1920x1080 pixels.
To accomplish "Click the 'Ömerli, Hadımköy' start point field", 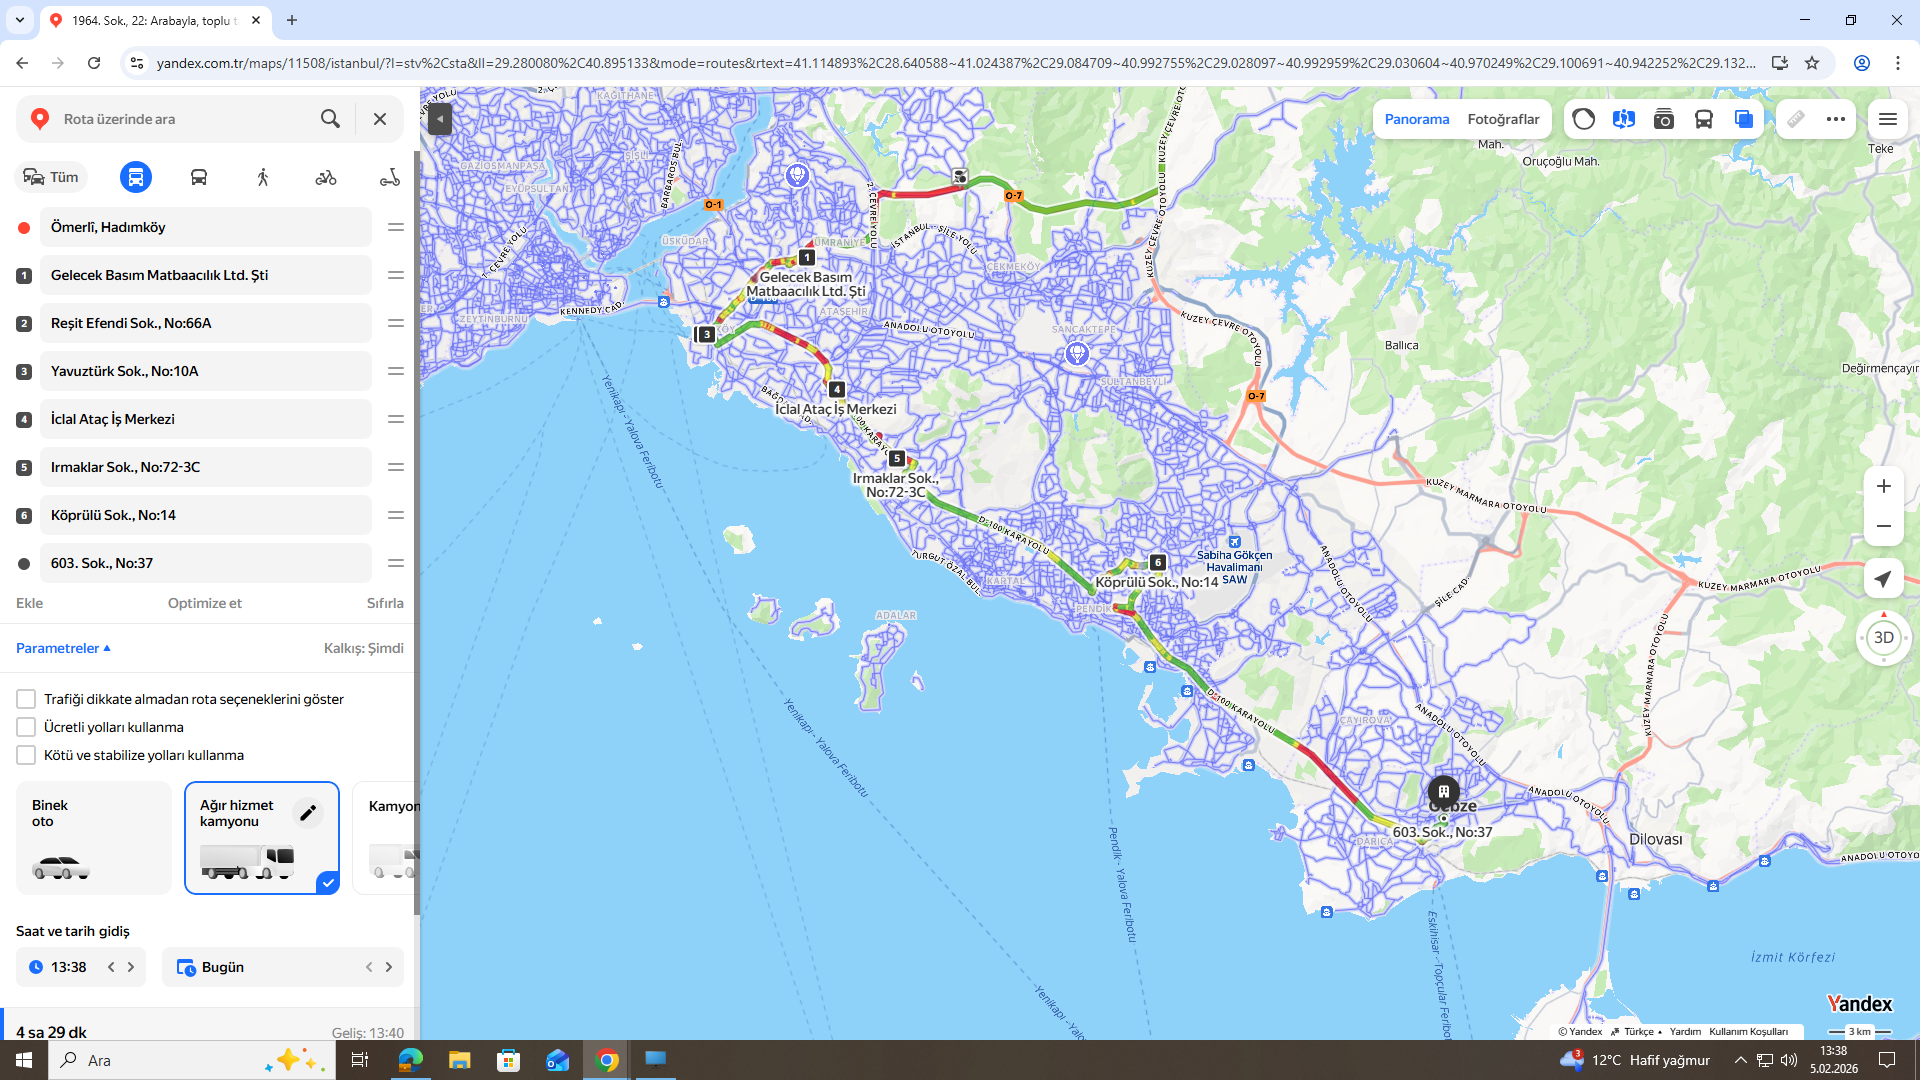I will pos(206,227).
